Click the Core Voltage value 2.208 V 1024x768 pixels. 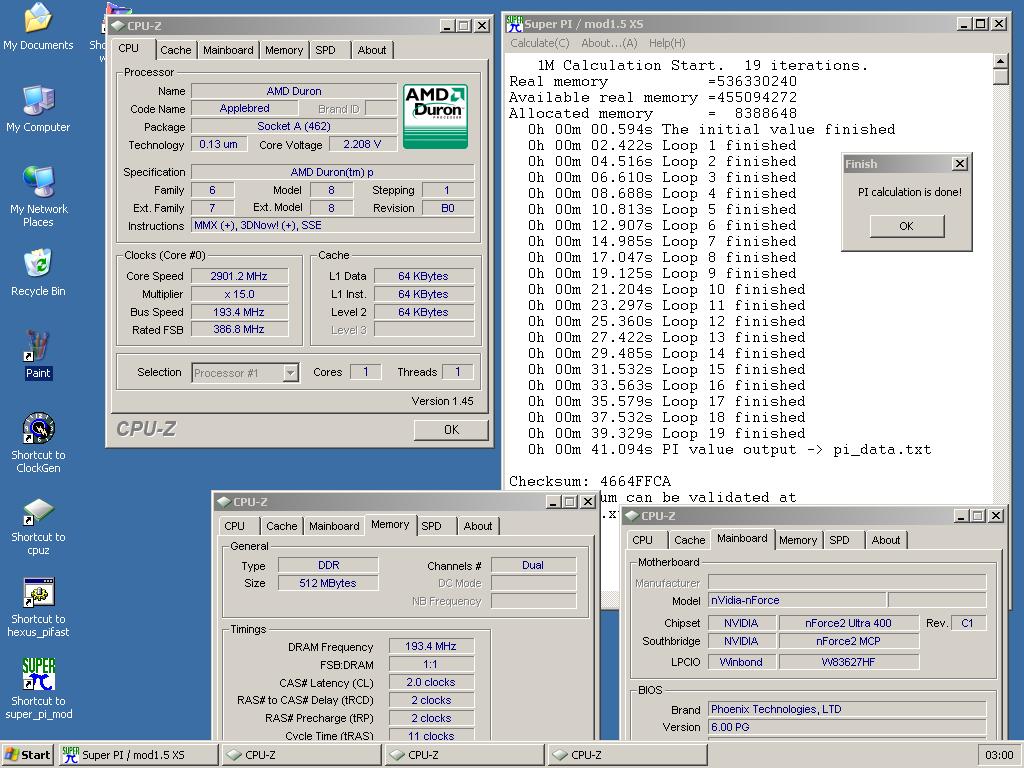click(x=362, y=144)
